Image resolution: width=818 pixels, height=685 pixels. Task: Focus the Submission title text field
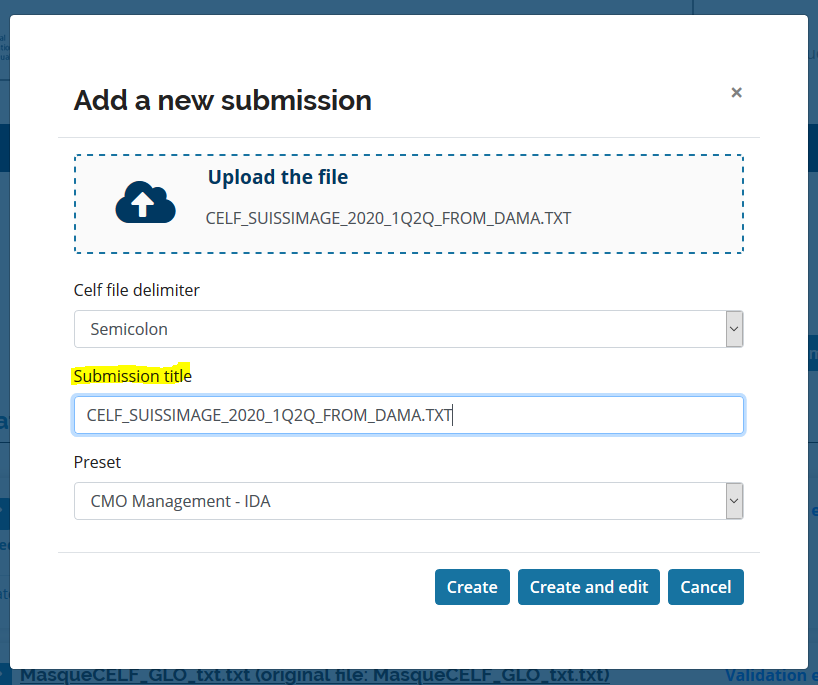(x=408, y=415)
